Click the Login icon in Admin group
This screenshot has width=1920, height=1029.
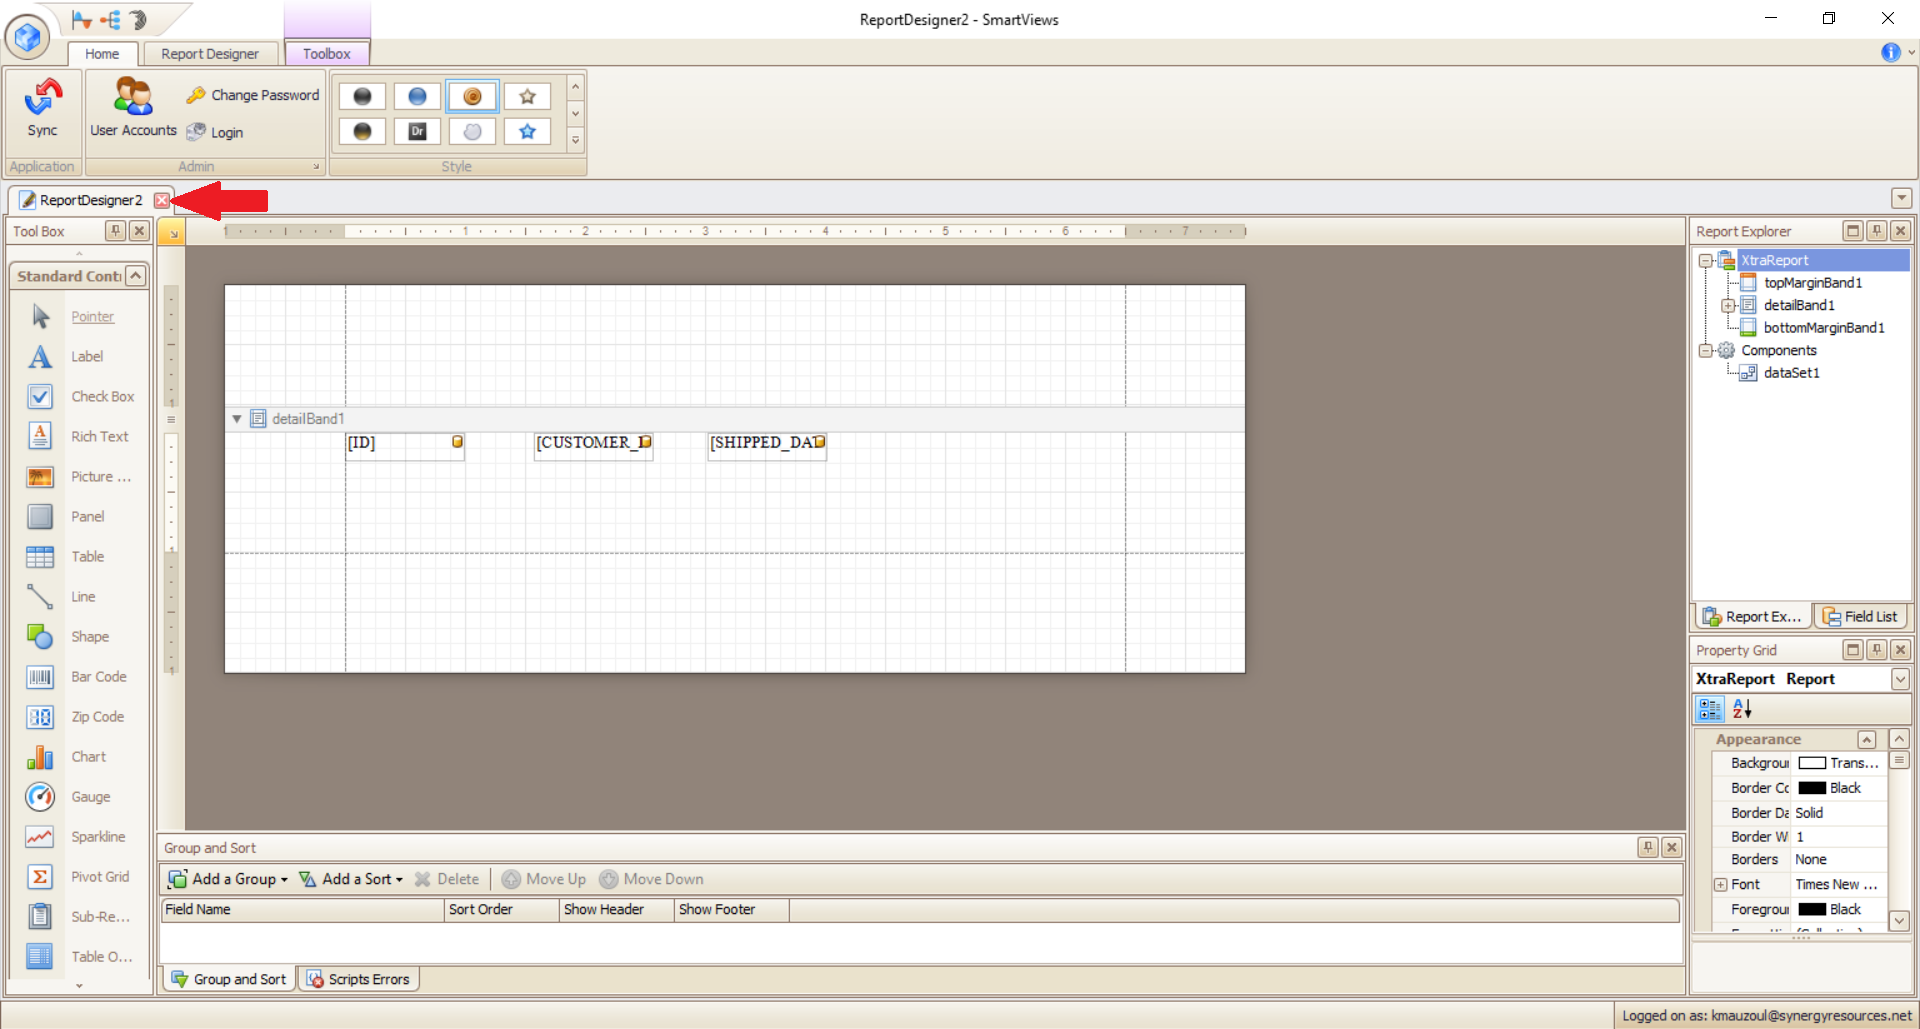click(x=196, y=132)
